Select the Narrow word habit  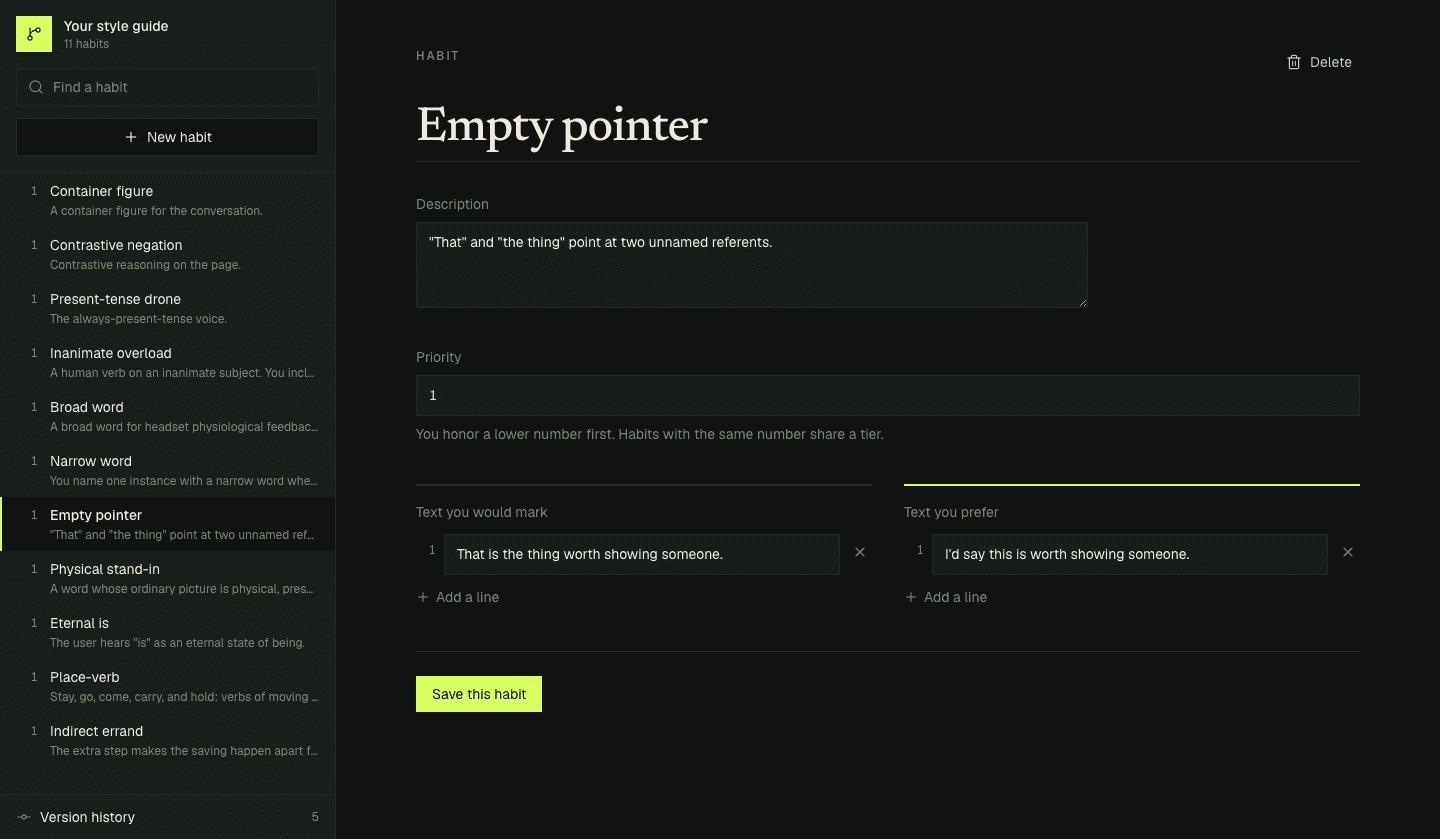pyautogui.click(x=167, y=470)
